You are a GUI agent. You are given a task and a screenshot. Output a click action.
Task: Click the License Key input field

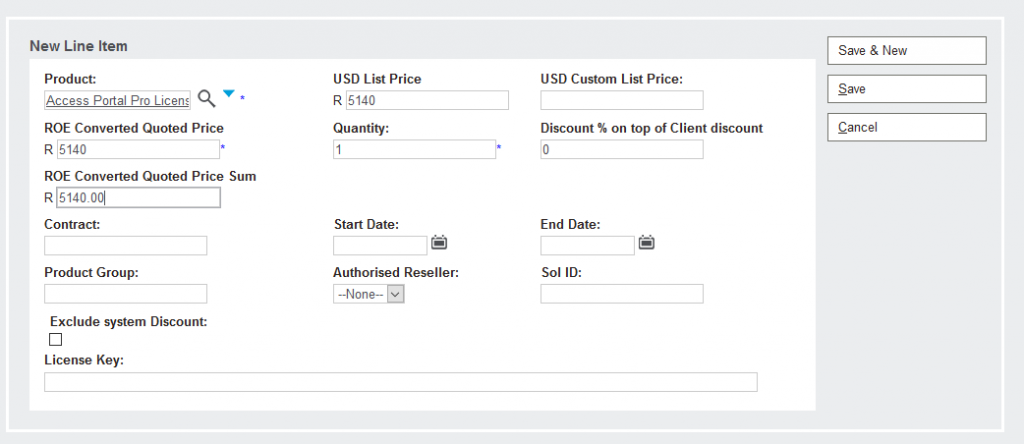pyautogui.click(x=400, y=382)
